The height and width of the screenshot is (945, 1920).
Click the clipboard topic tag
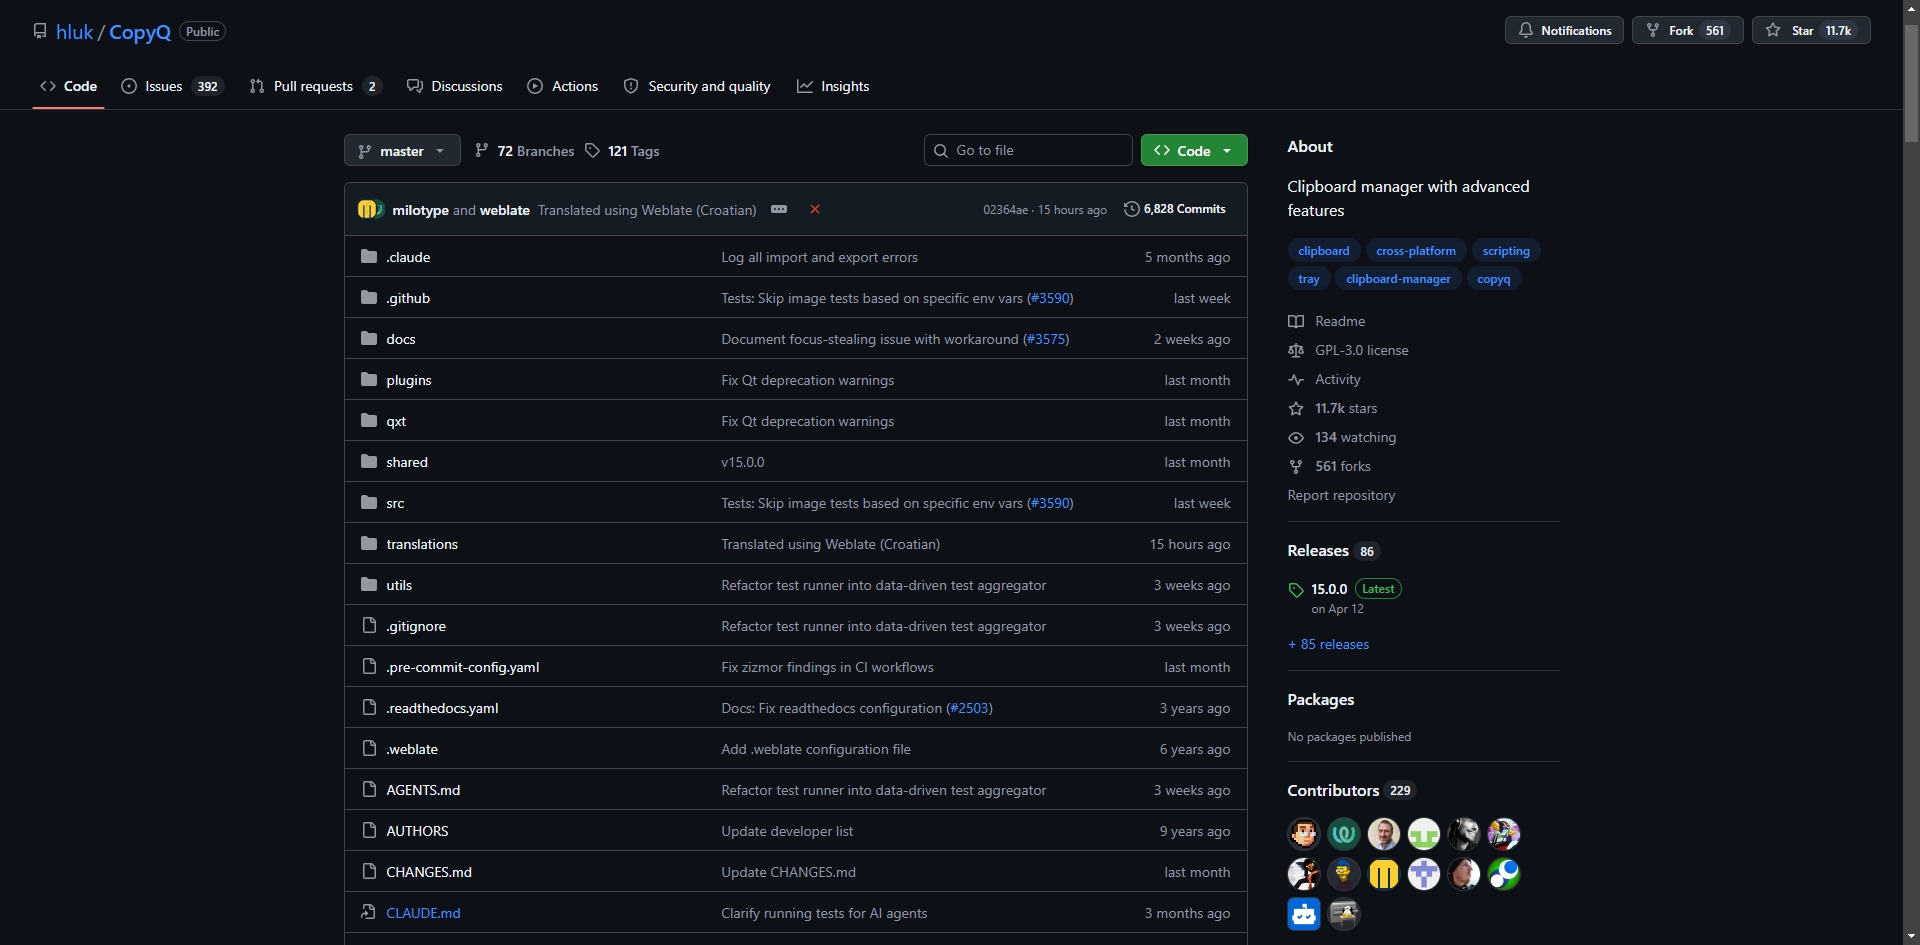(x=1323, y=251)
